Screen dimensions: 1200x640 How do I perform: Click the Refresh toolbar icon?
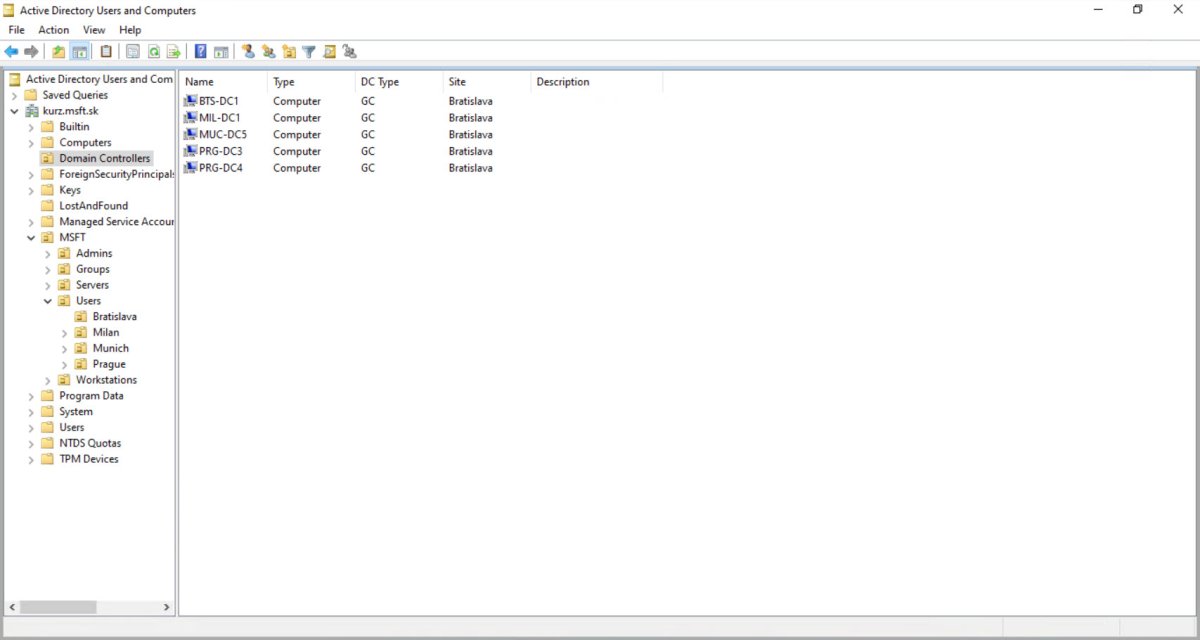(154, 52)
